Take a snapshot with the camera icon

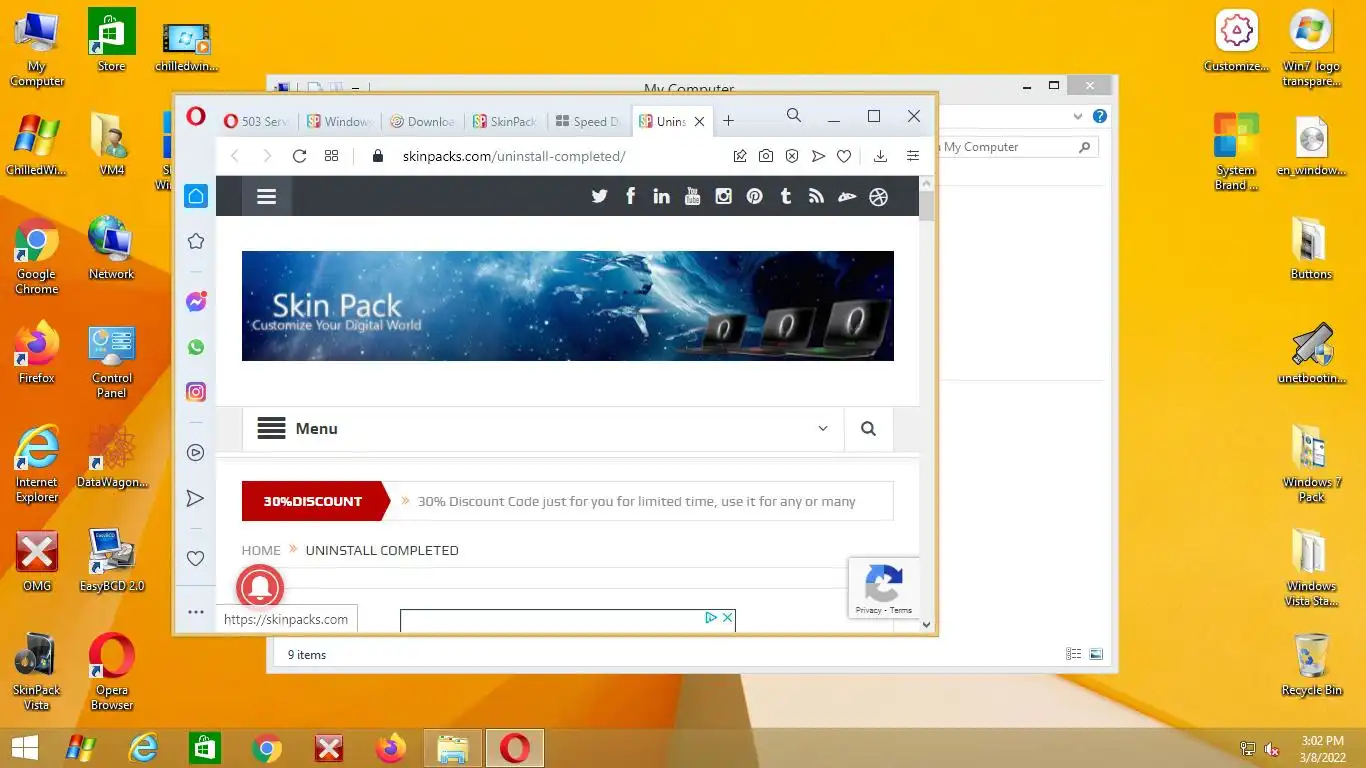pyautogui.click(x=765, y=156)
